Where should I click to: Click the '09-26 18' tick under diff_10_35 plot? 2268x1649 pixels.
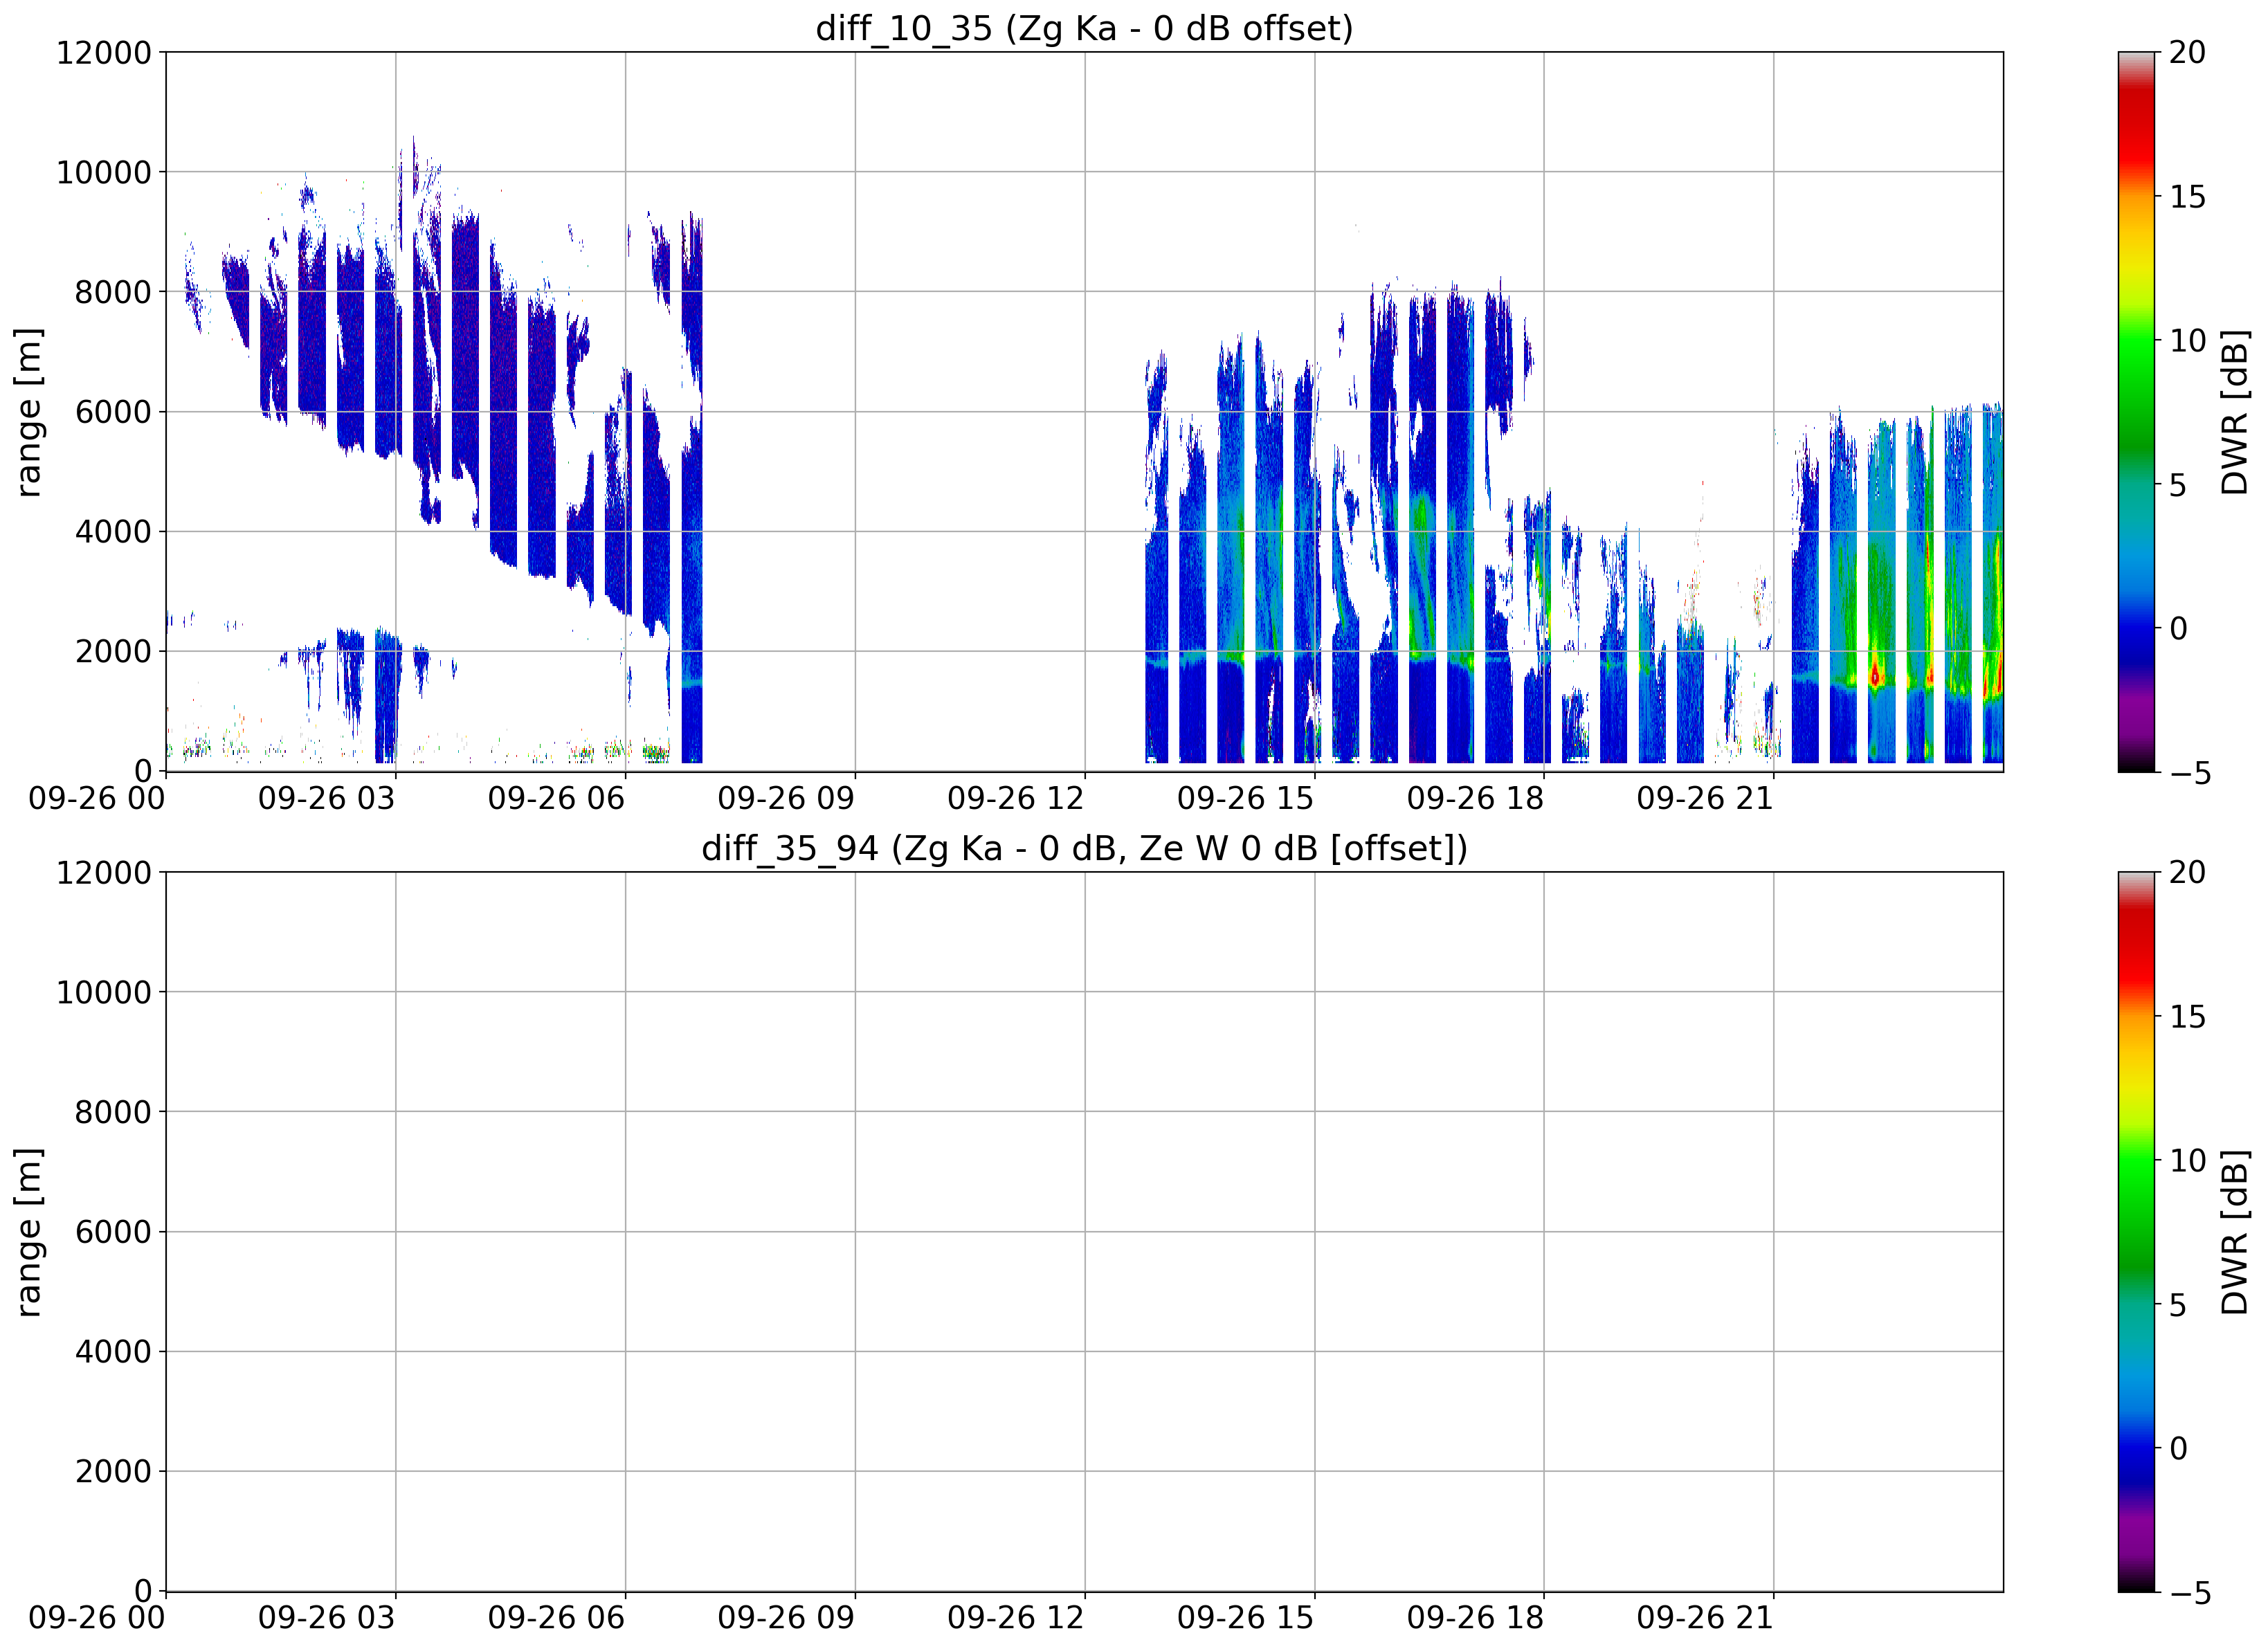[x=1475, y=797]
